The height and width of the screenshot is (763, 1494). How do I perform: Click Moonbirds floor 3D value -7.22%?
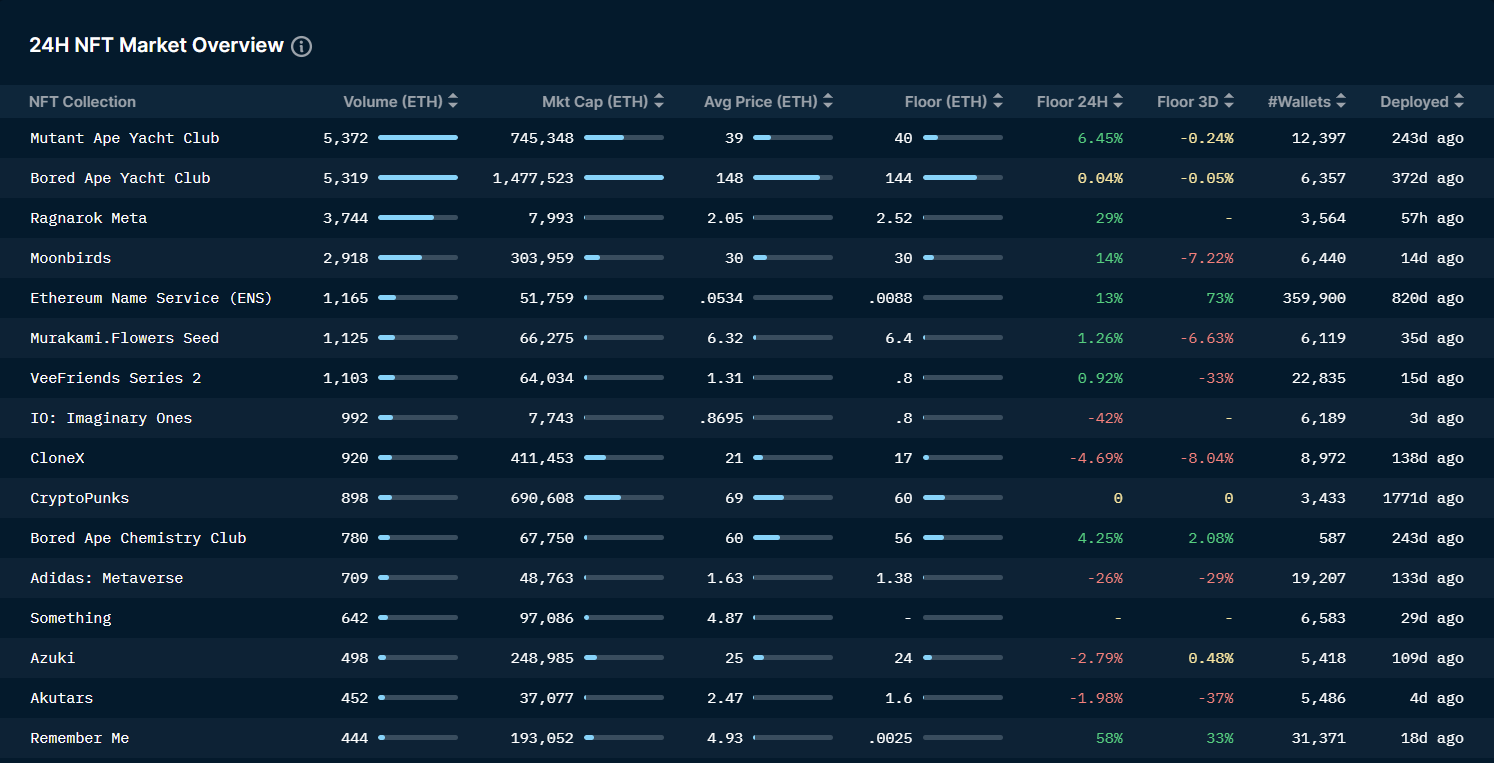[x=1206, y=258]
